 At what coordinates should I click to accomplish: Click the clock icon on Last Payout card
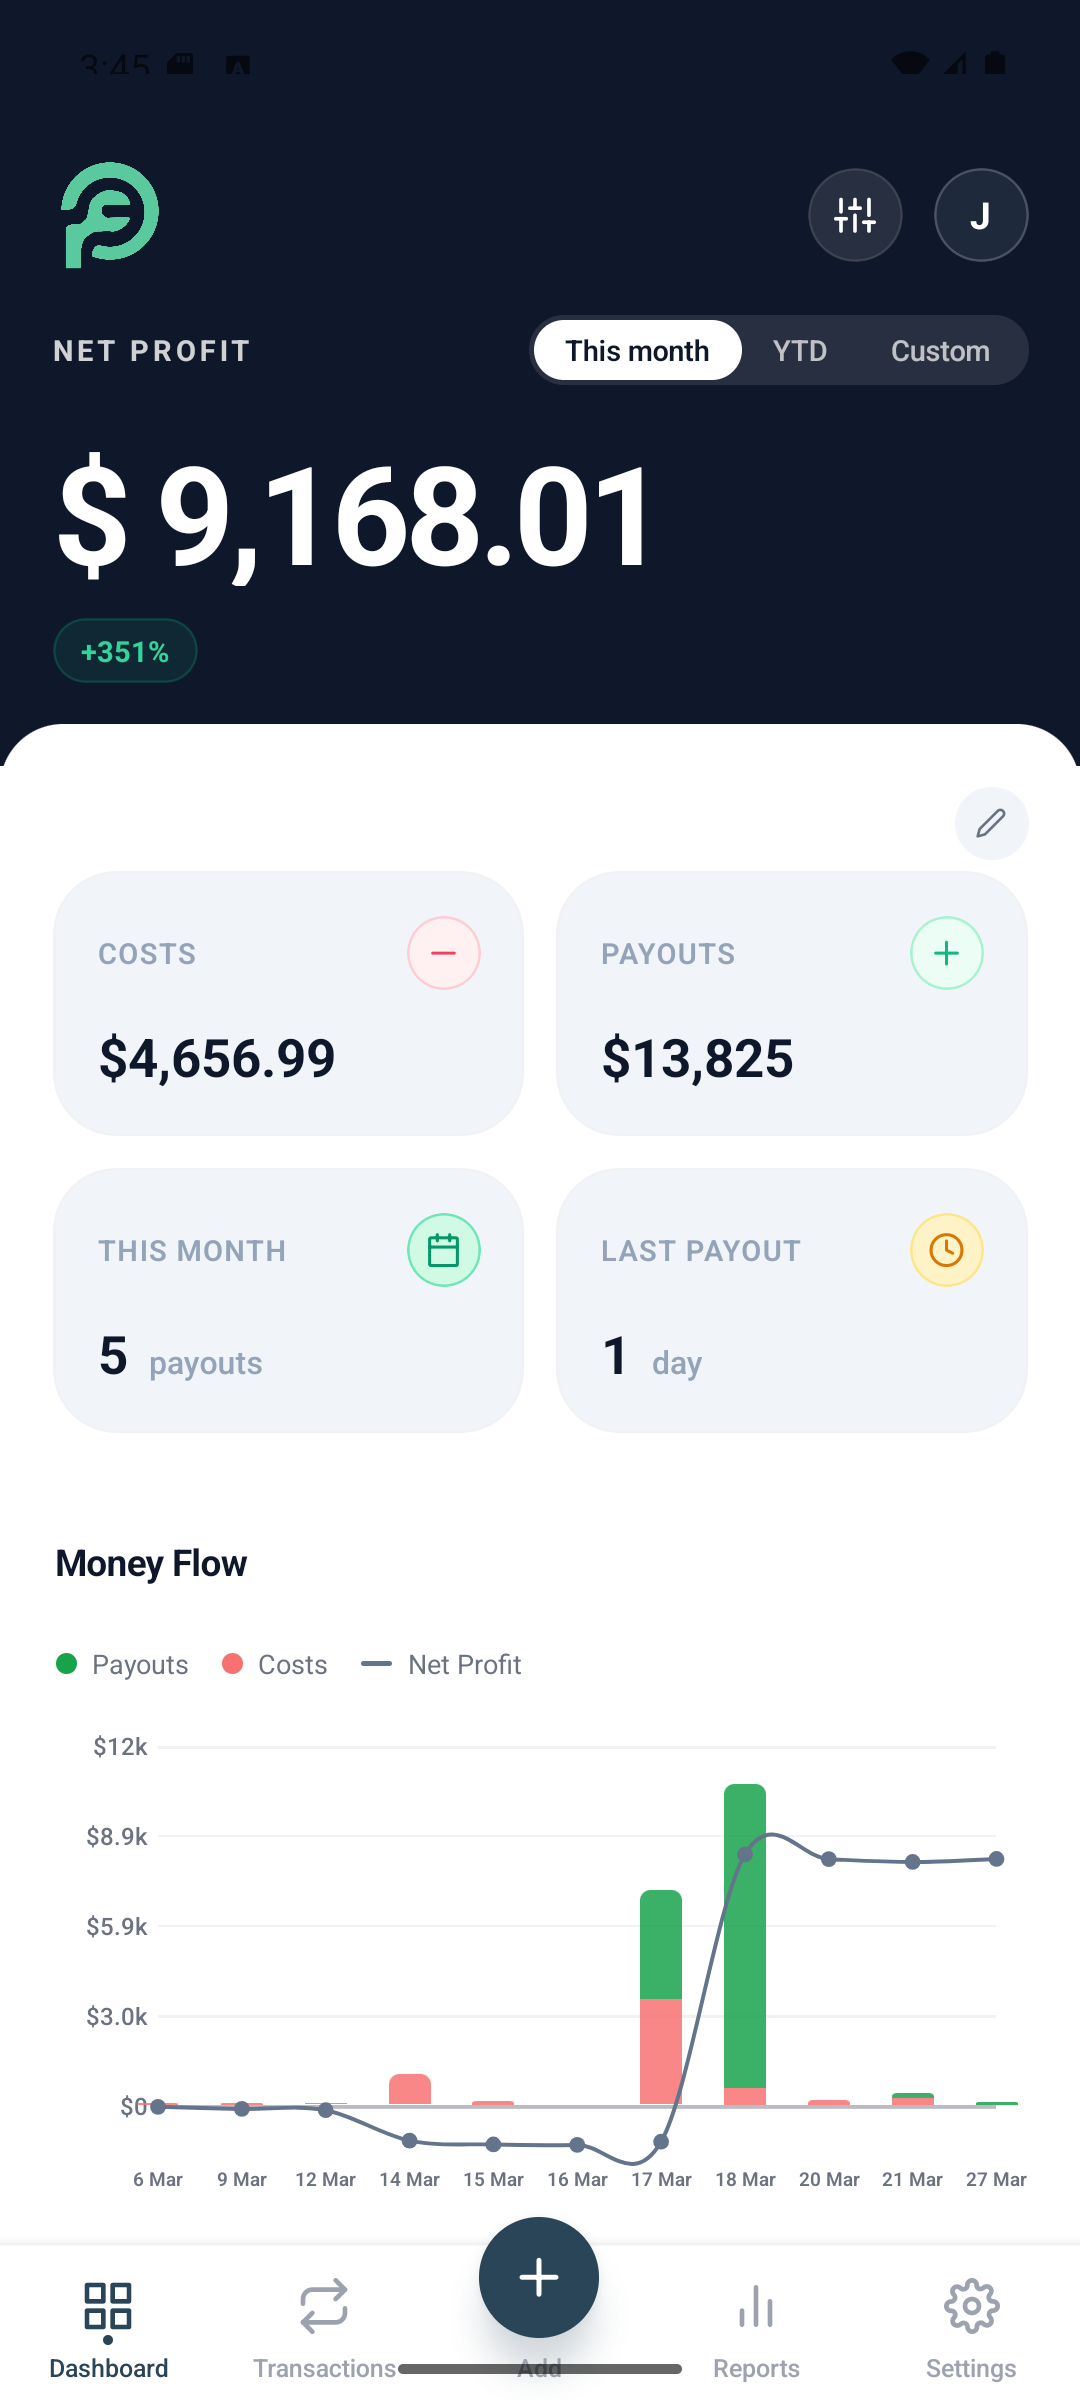[946, 1249]
